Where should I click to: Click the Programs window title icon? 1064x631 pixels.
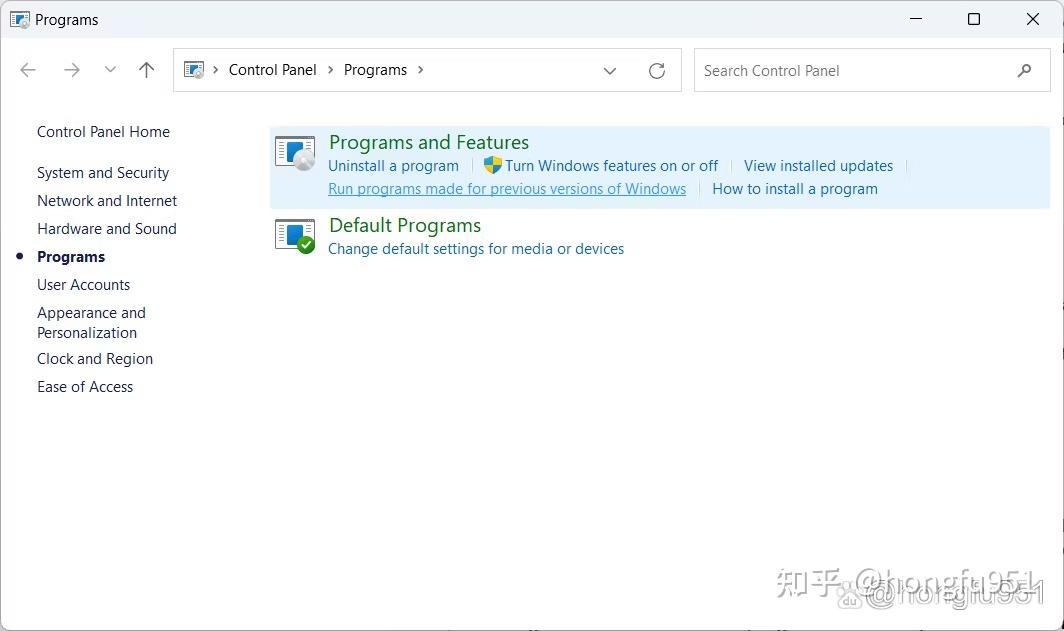tap(20, 20)
